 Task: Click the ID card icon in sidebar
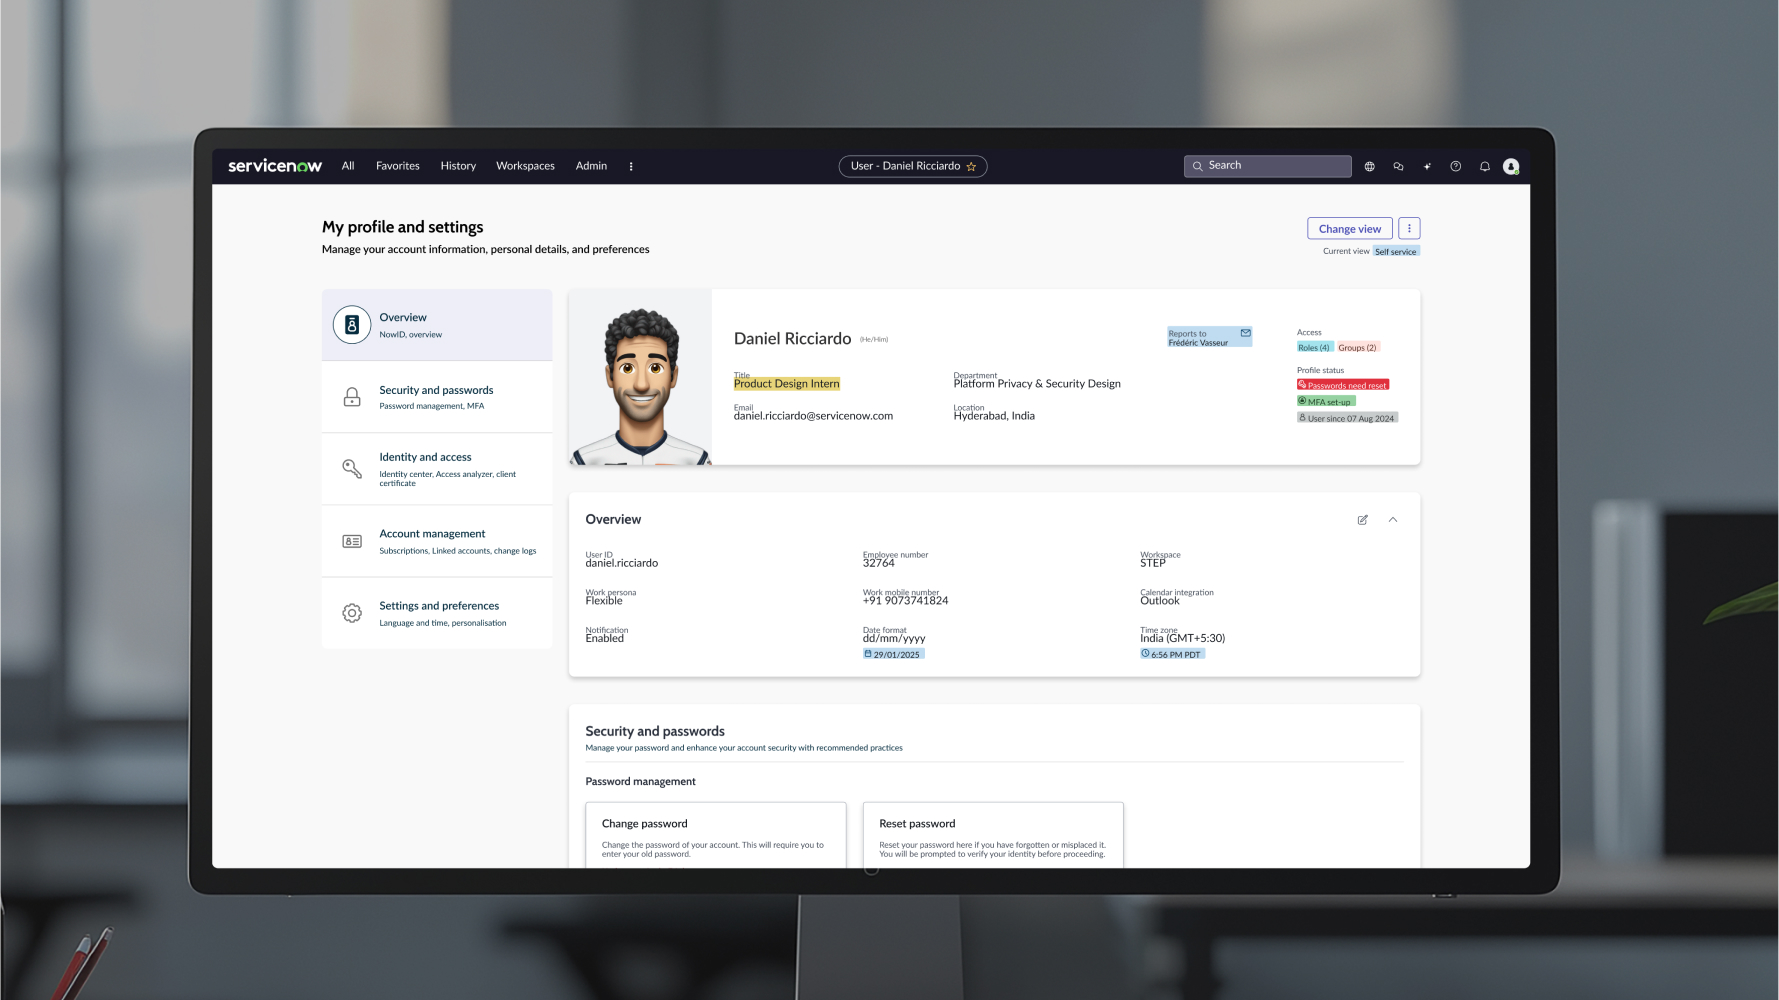coord(352,541)
